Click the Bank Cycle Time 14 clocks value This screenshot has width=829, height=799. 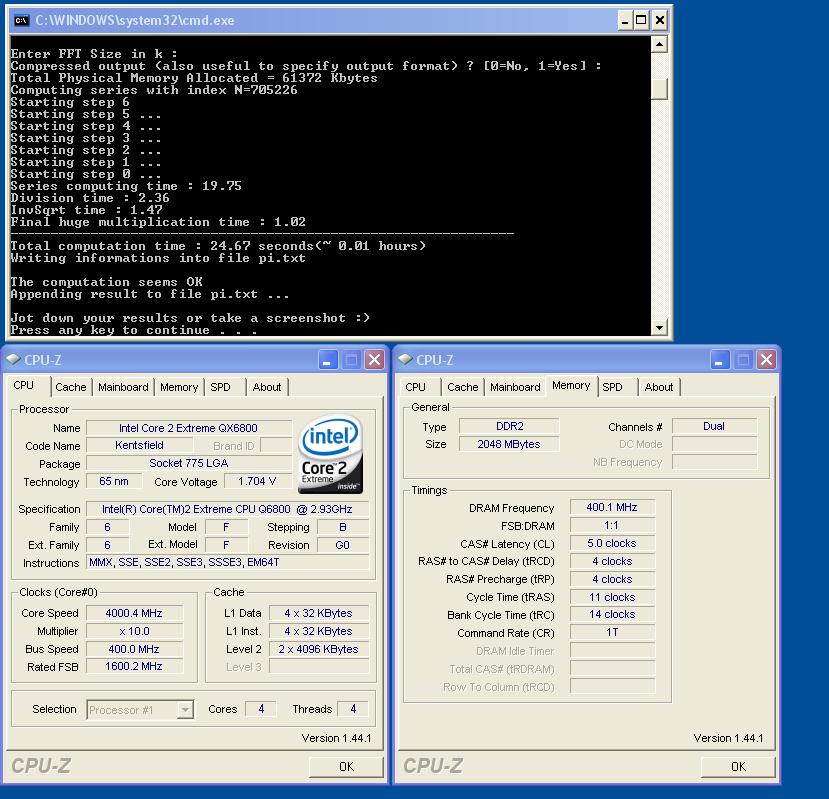pos(612,614)
